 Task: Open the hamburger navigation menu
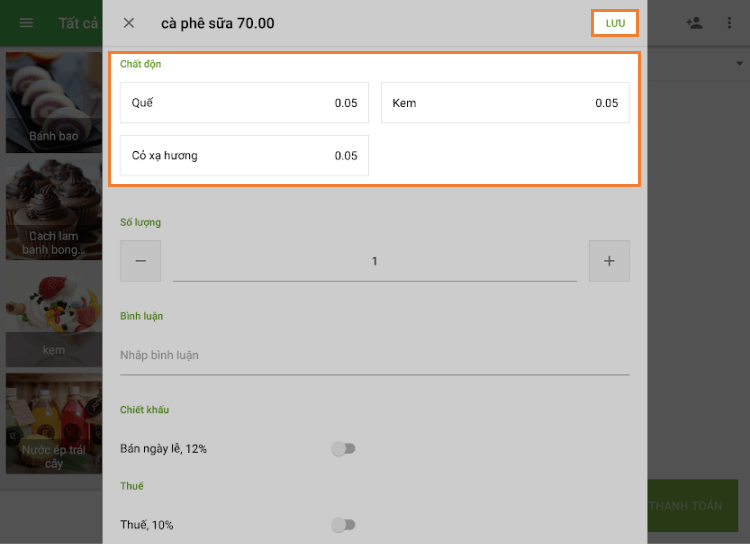click(27, 23)
